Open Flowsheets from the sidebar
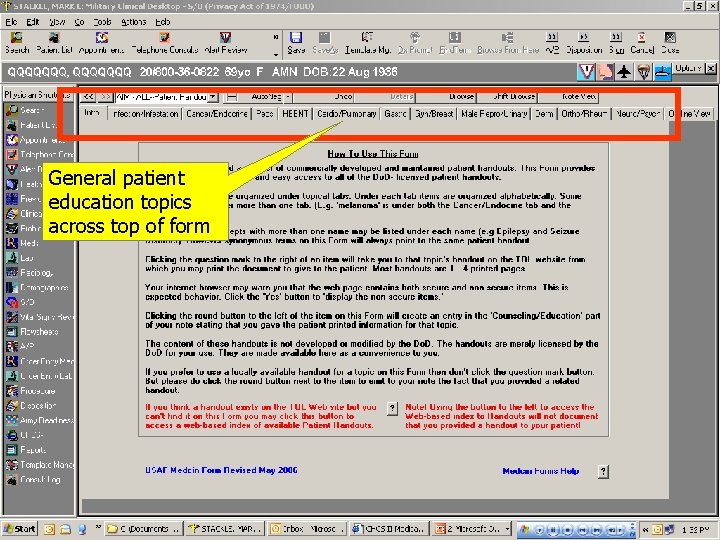Viewport: 720px width, 540px height. pos(33,332)
